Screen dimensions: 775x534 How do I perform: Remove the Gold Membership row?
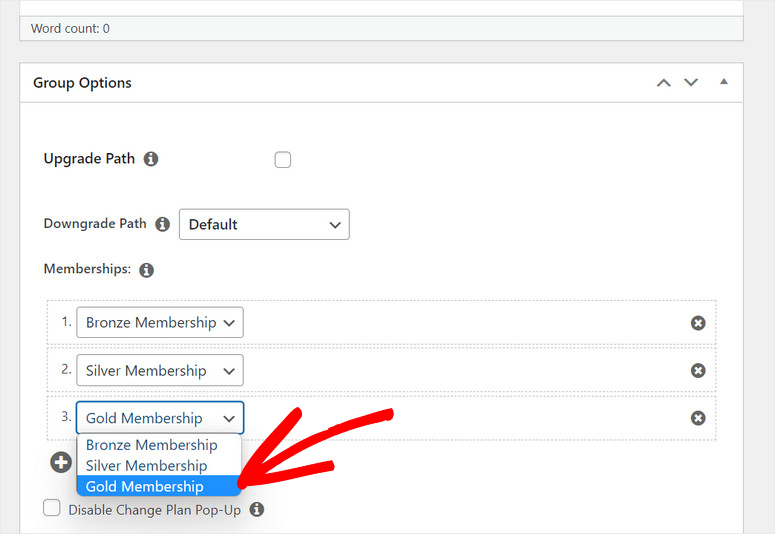pyautogui.click(x=698, y=418)
